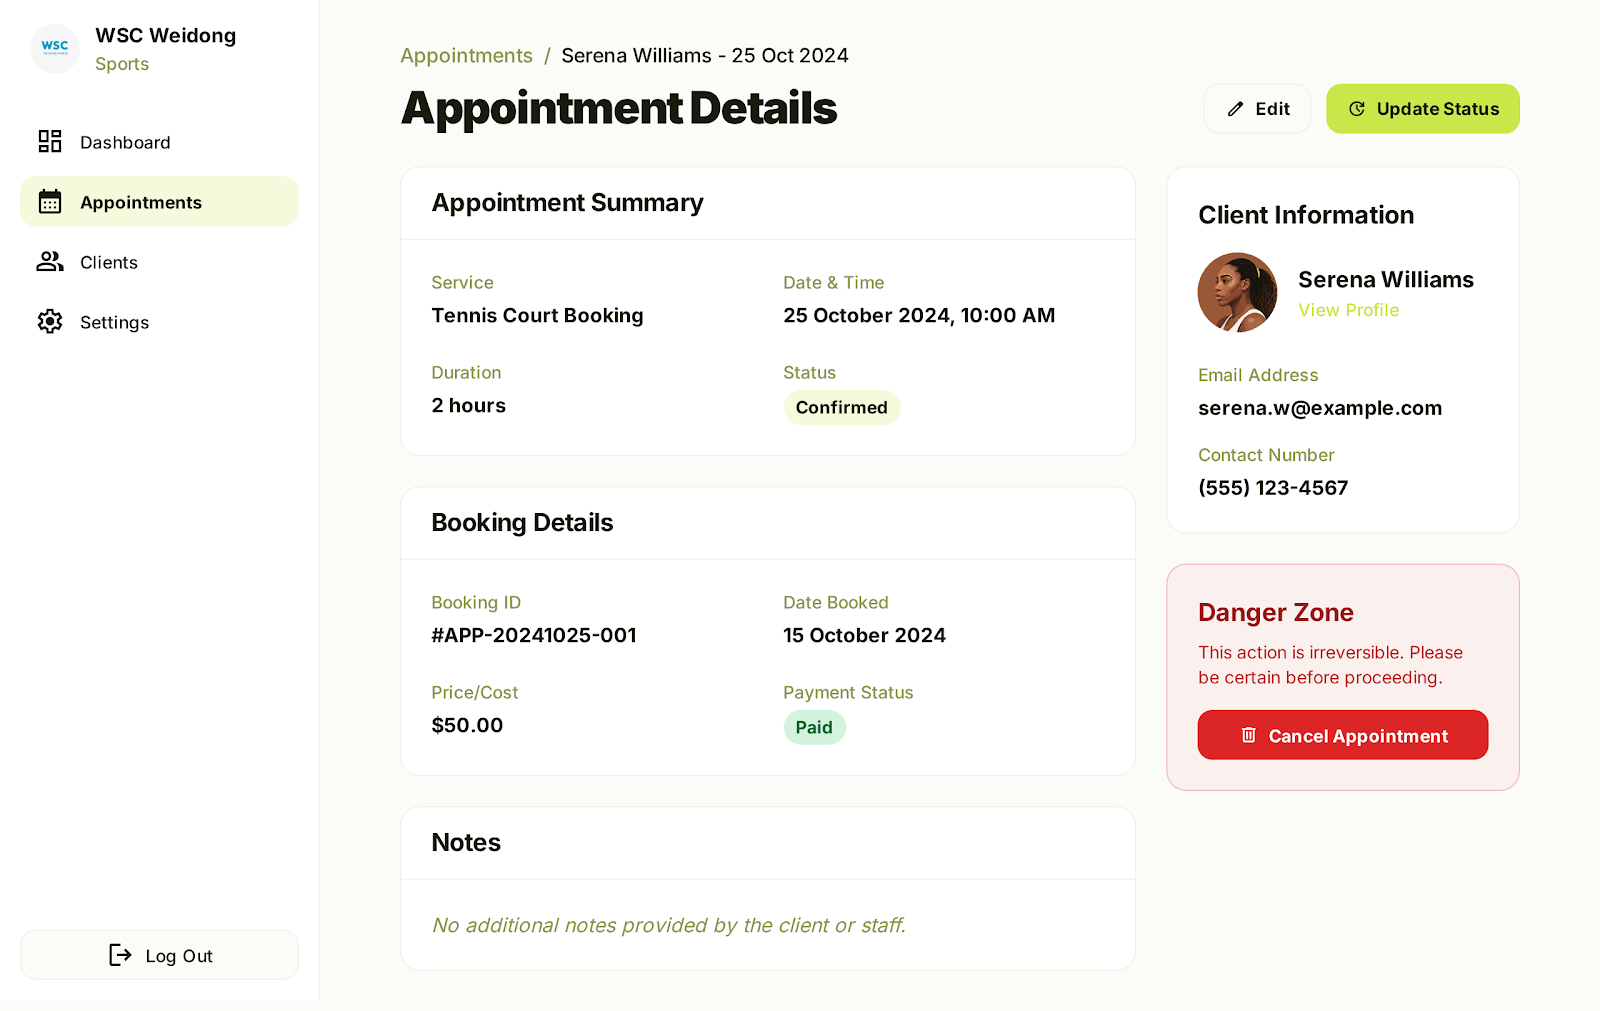Click the Paid payment status badge

[x=814, y=727]
